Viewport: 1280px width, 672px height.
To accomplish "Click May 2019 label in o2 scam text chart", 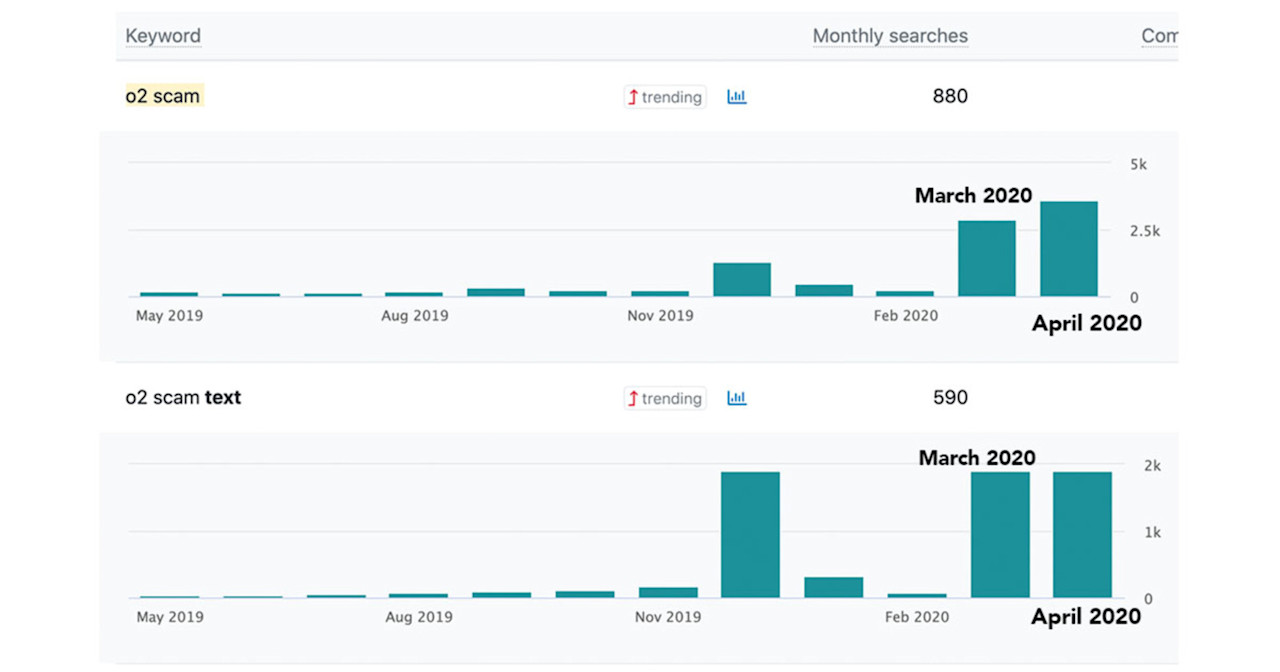I will [170, 617].
